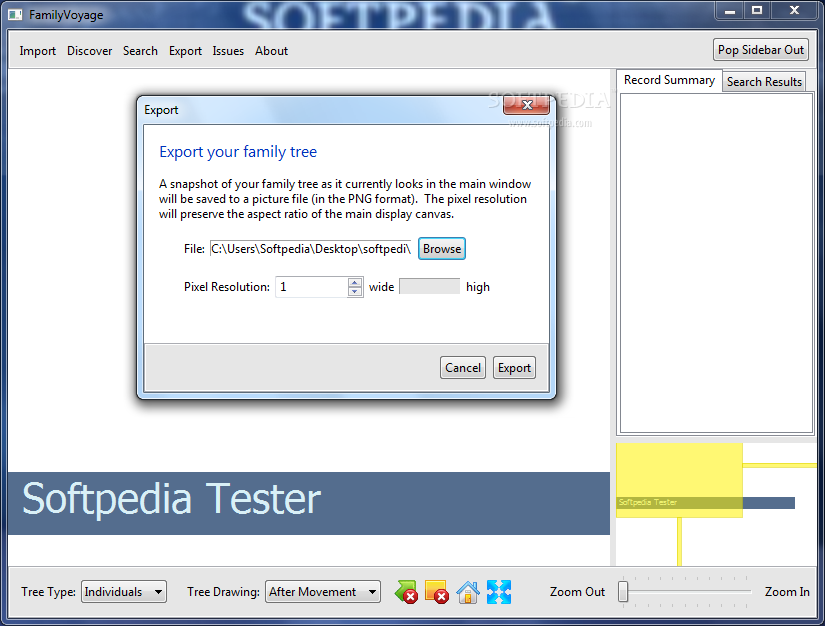Click the Zoom In label
The width and height of the screenshot is (825, 626).
pos(787,592)
